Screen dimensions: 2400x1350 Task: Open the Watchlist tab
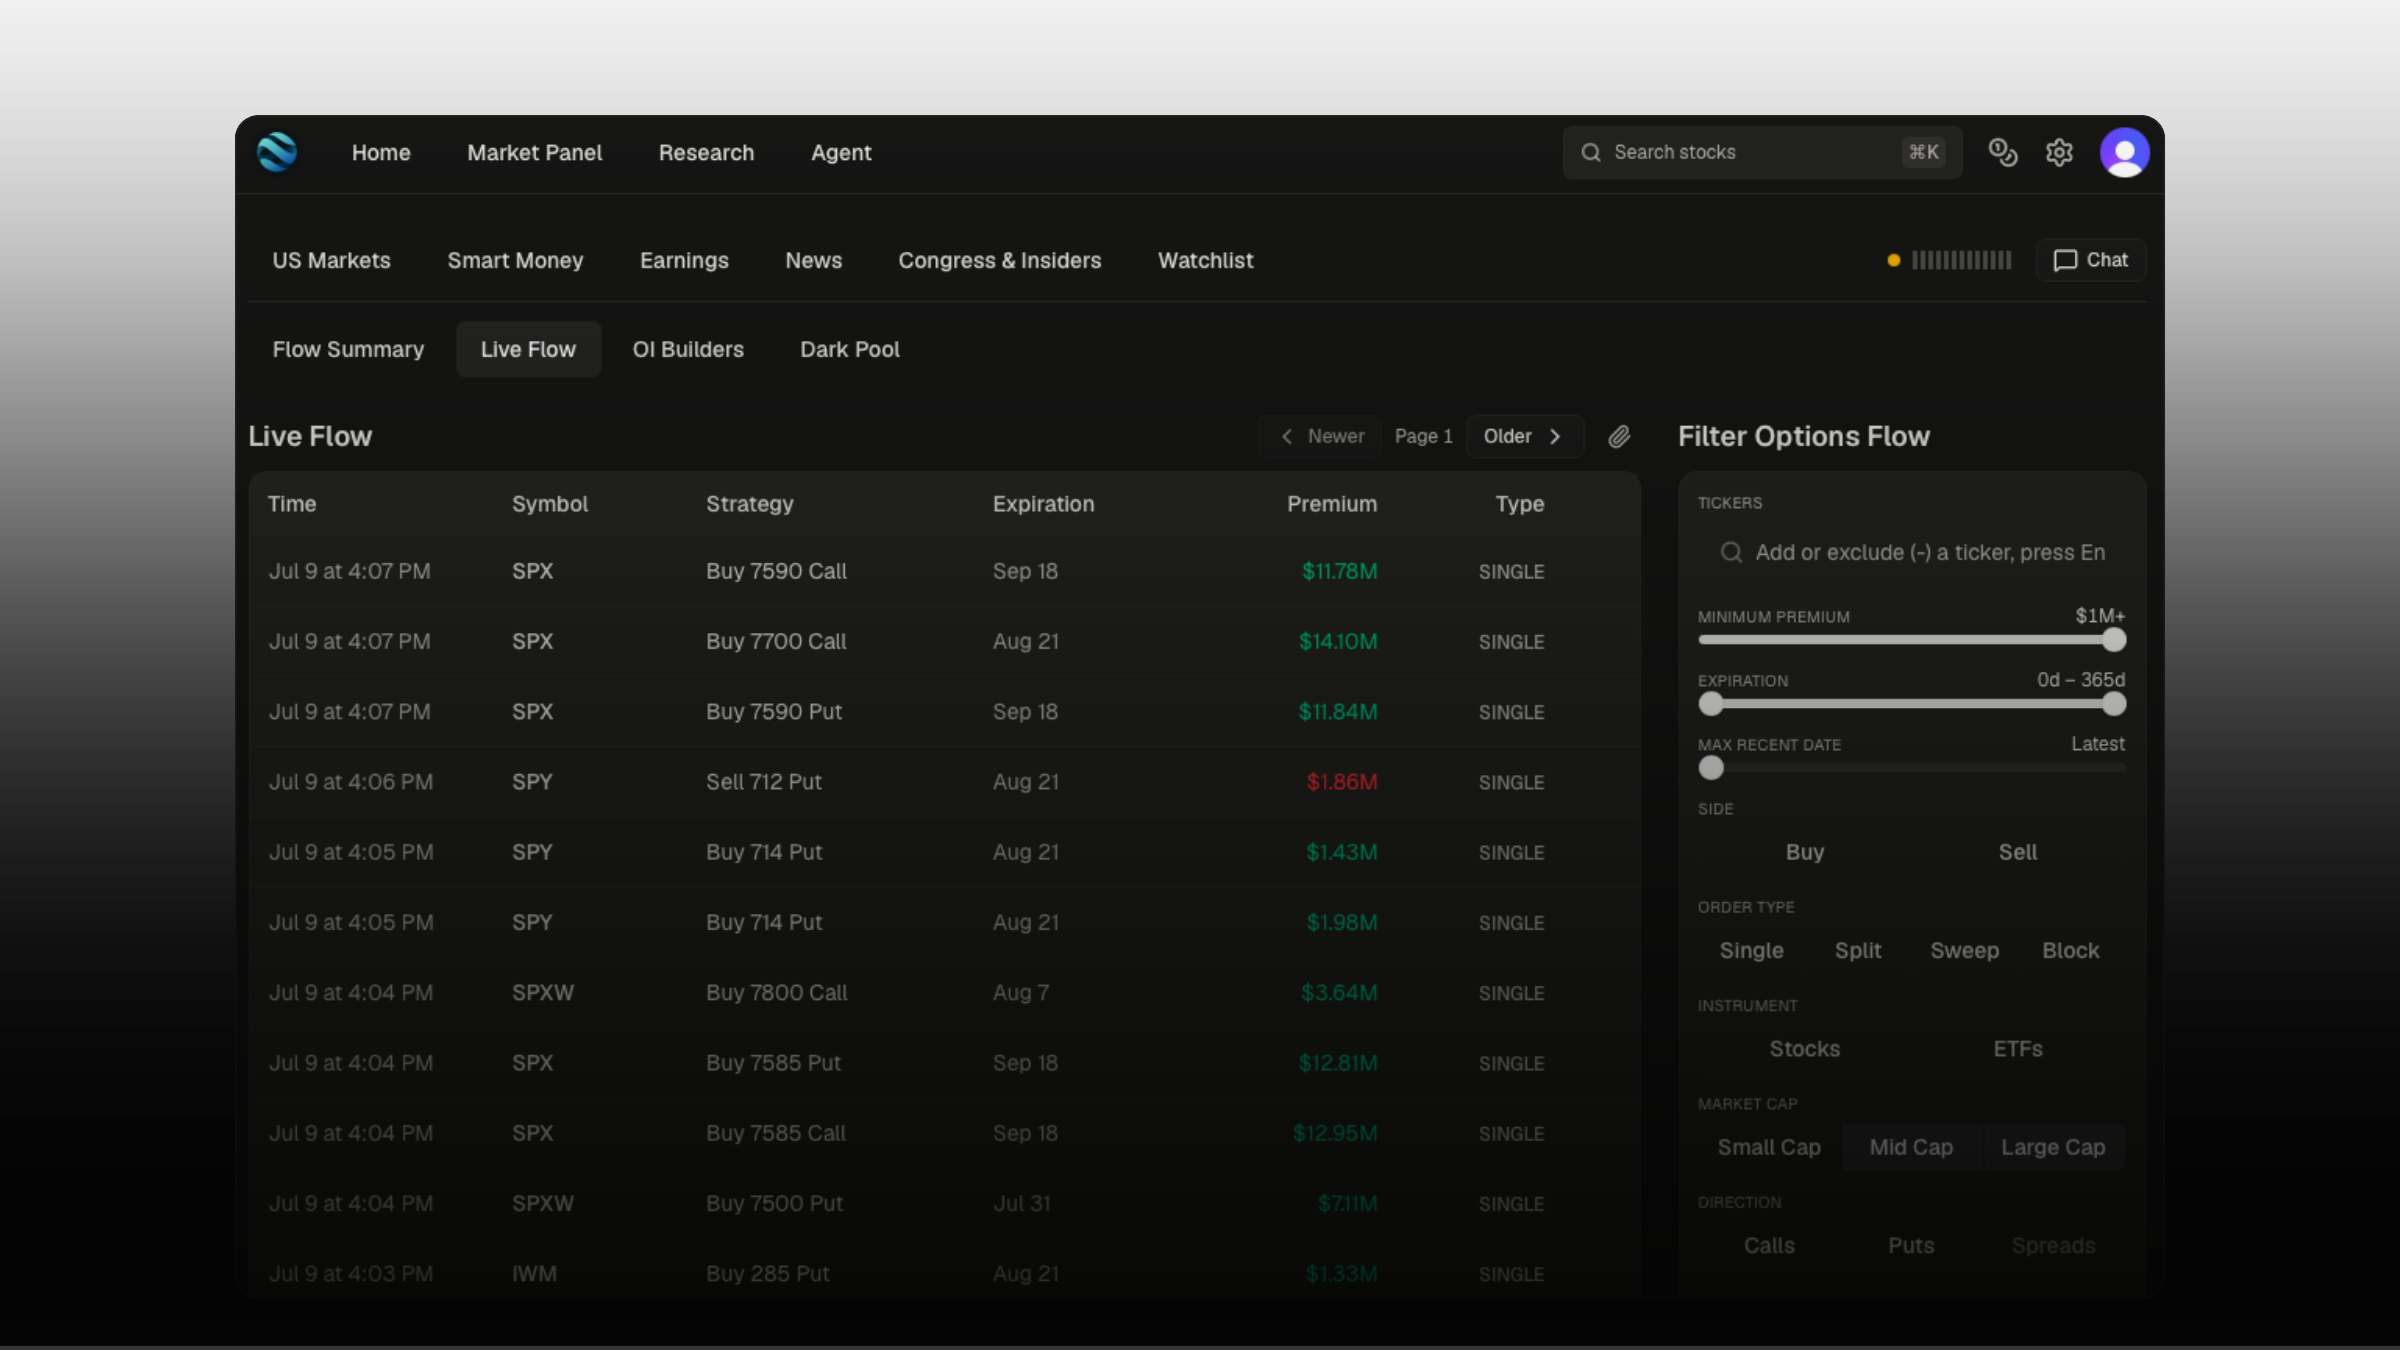1205,260
